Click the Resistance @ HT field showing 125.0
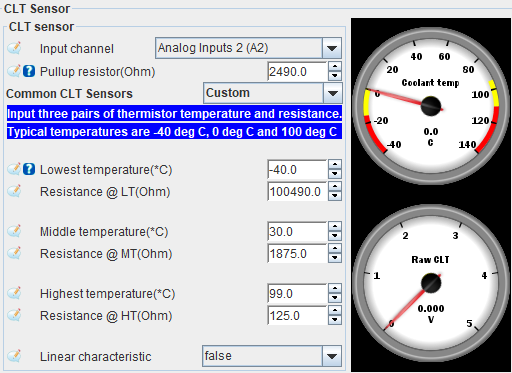Screen dimensions: 512x373 pos(297,316)
